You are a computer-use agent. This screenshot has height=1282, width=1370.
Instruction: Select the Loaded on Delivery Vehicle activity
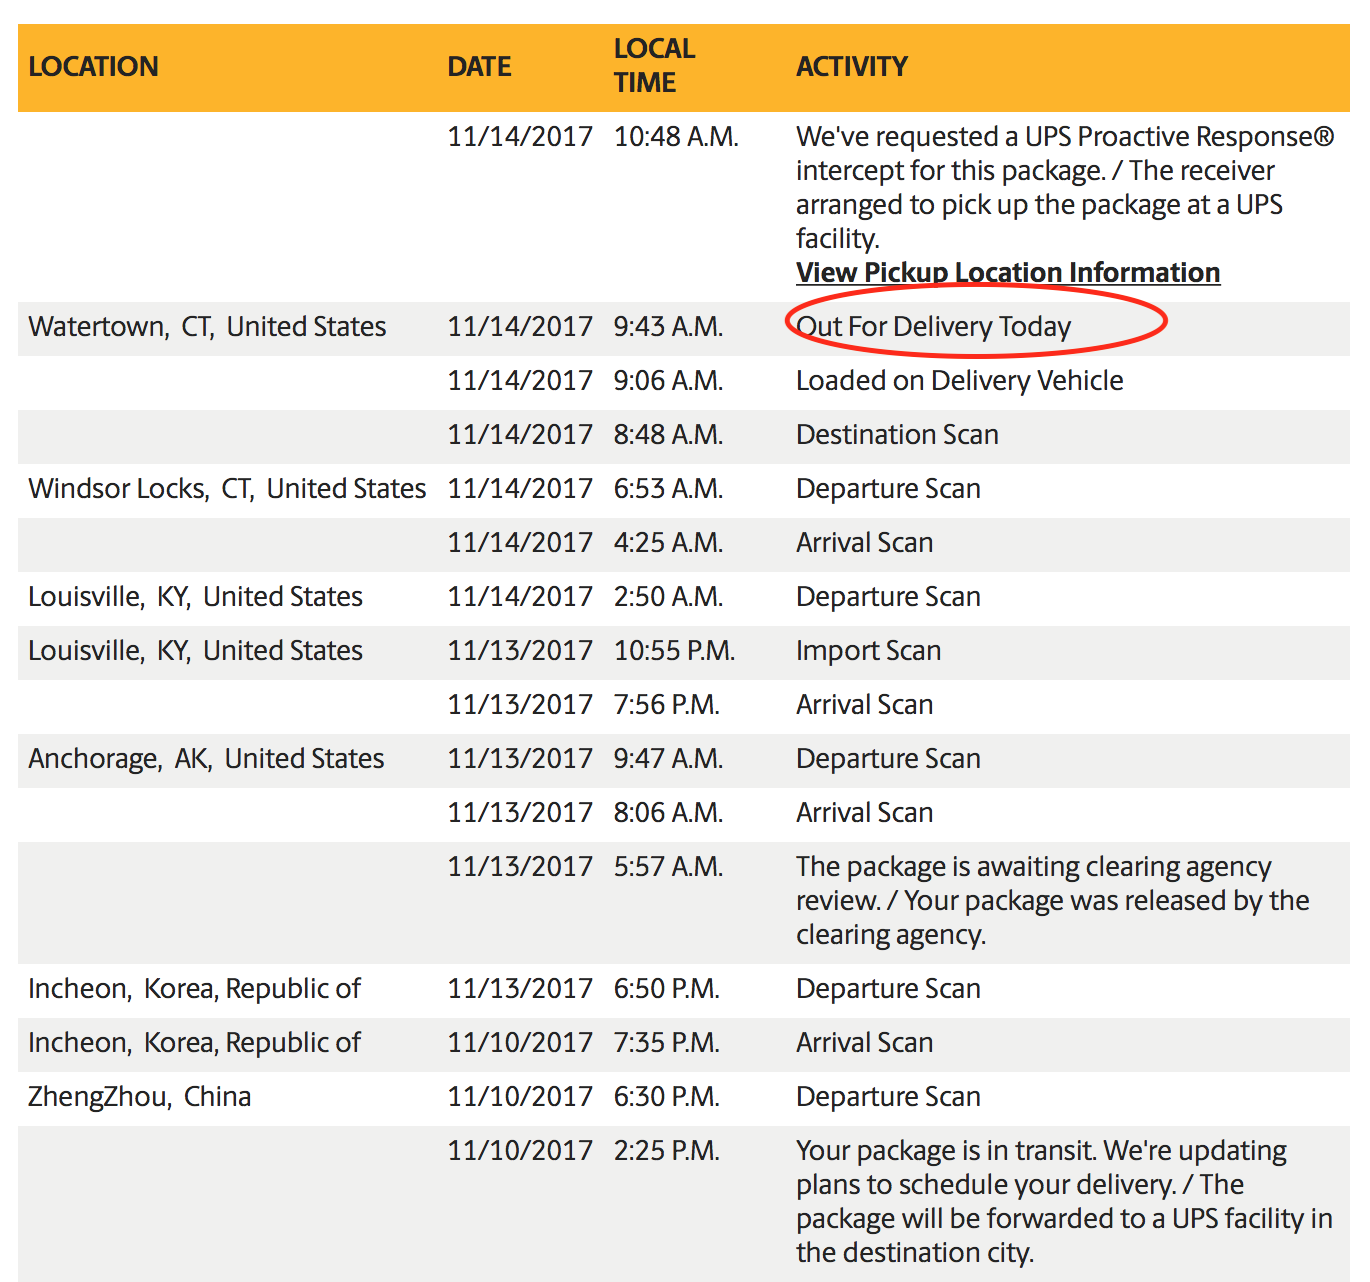click(x=959, y=380)
